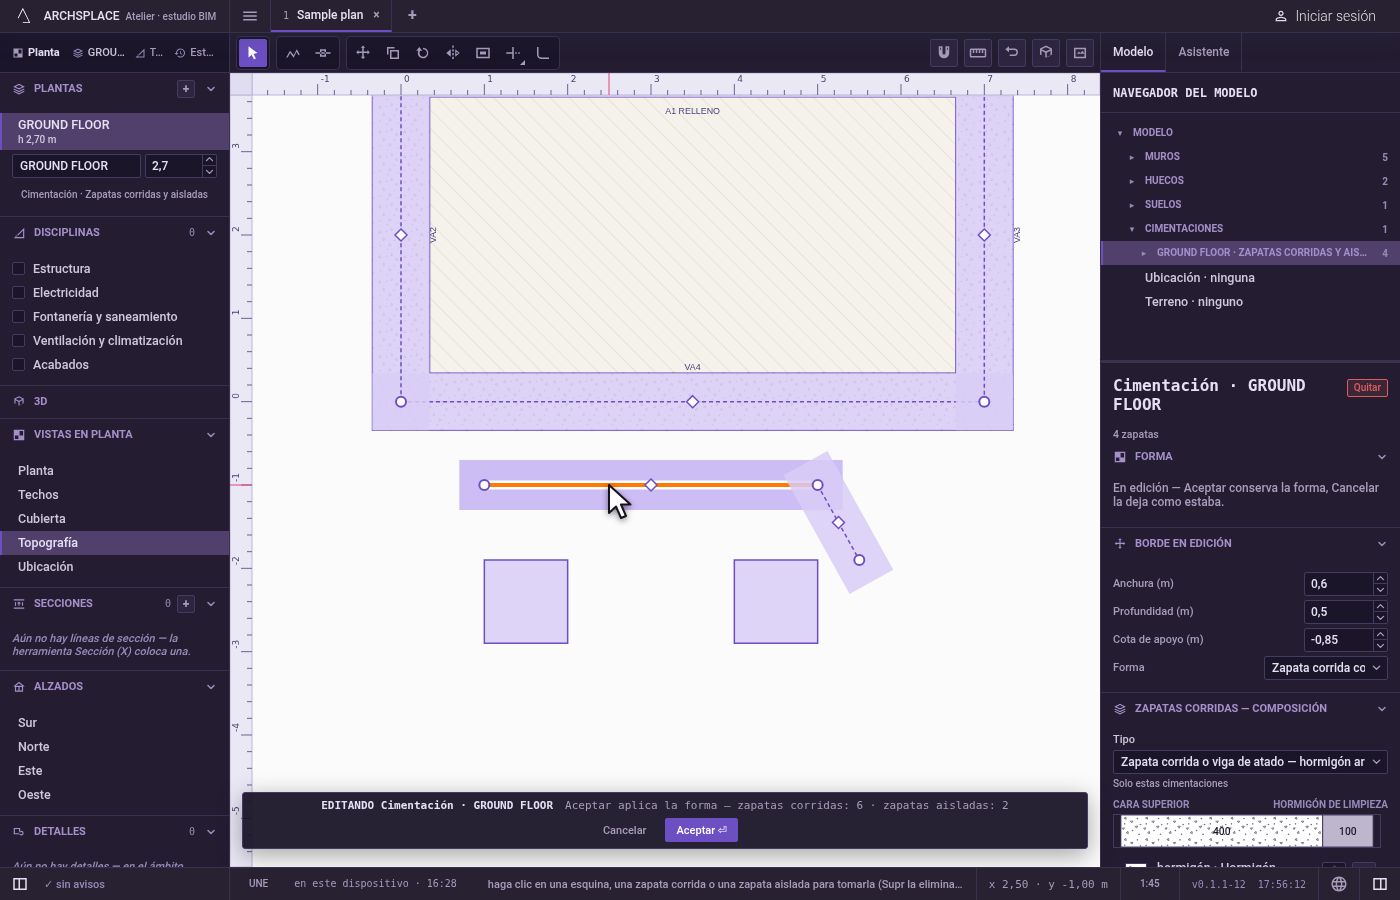Click the copy tool icon
The image size is (1400, 900).
(x=393, y=53)
